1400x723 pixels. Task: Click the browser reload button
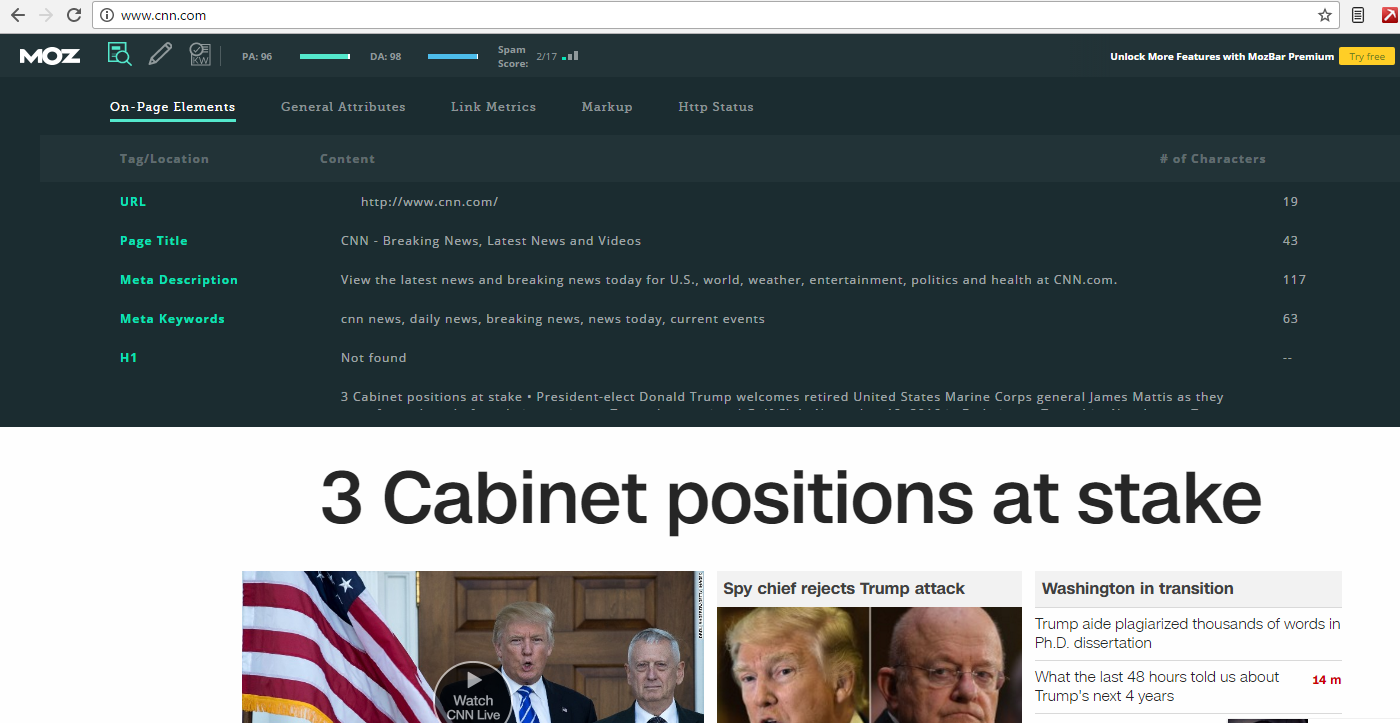click(73, 15)
